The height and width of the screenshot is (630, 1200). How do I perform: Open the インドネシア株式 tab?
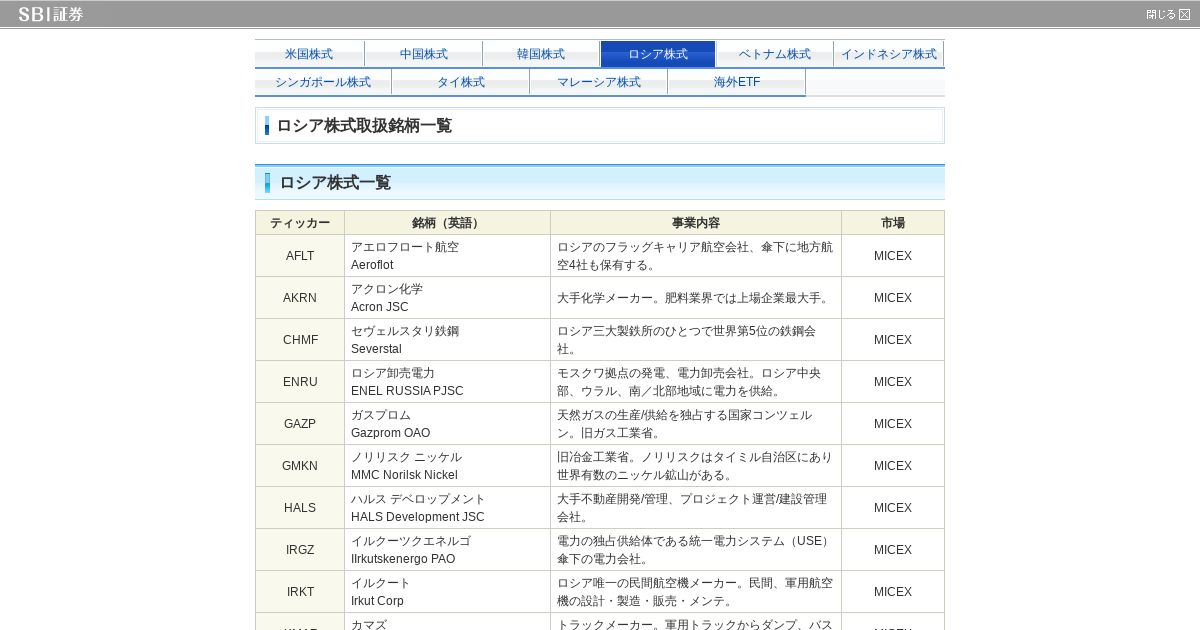[x=889, y=54]
